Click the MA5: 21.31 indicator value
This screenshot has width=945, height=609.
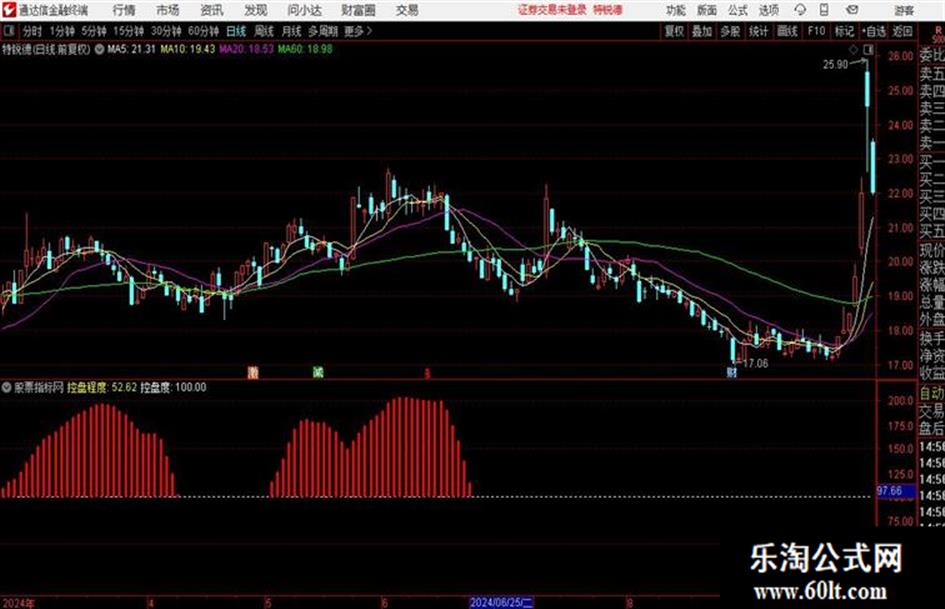coord(131,49)
